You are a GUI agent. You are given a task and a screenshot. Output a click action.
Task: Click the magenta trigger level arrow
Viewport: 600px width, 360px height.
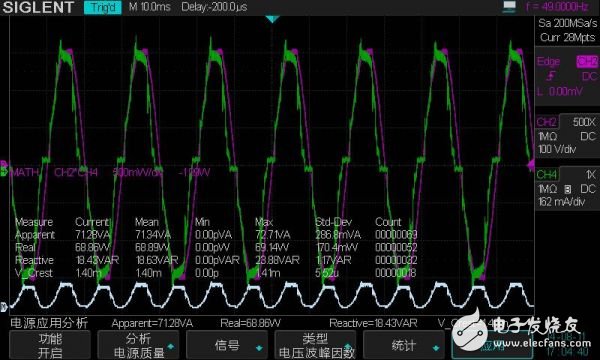point(531,165)
